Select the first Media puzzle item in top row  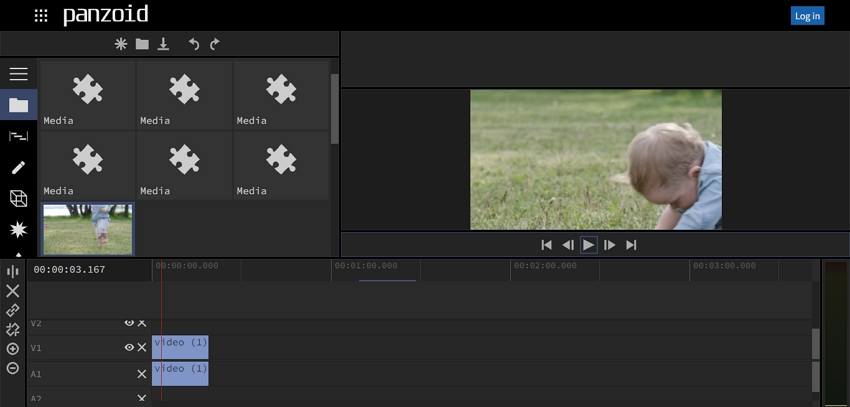tap(87, 95)
